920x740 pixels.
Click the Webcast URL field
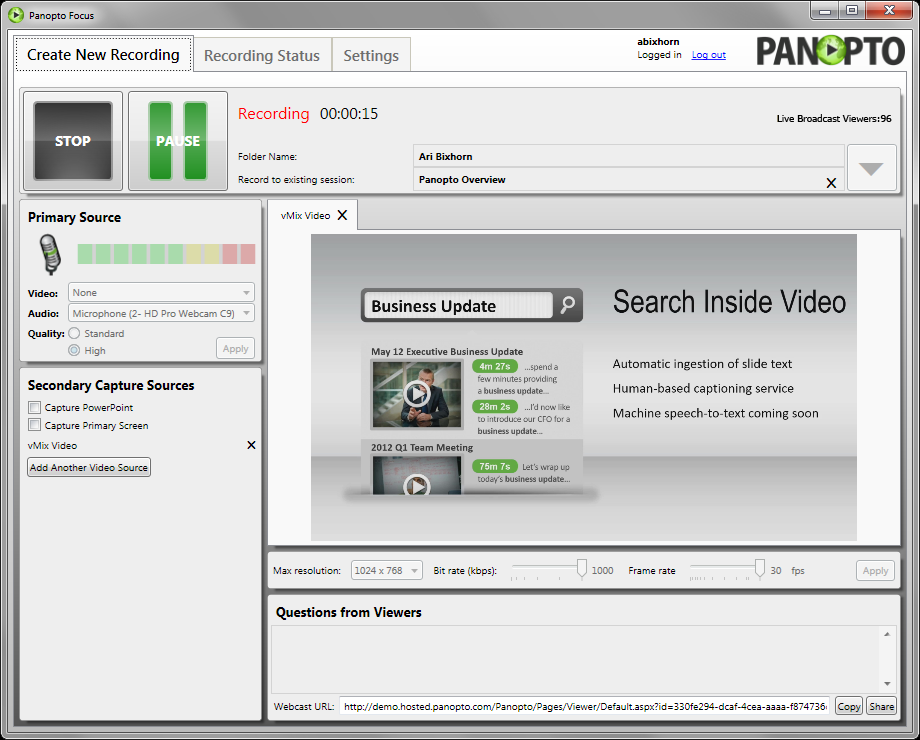pyautogui.click(x=585, y=707)
